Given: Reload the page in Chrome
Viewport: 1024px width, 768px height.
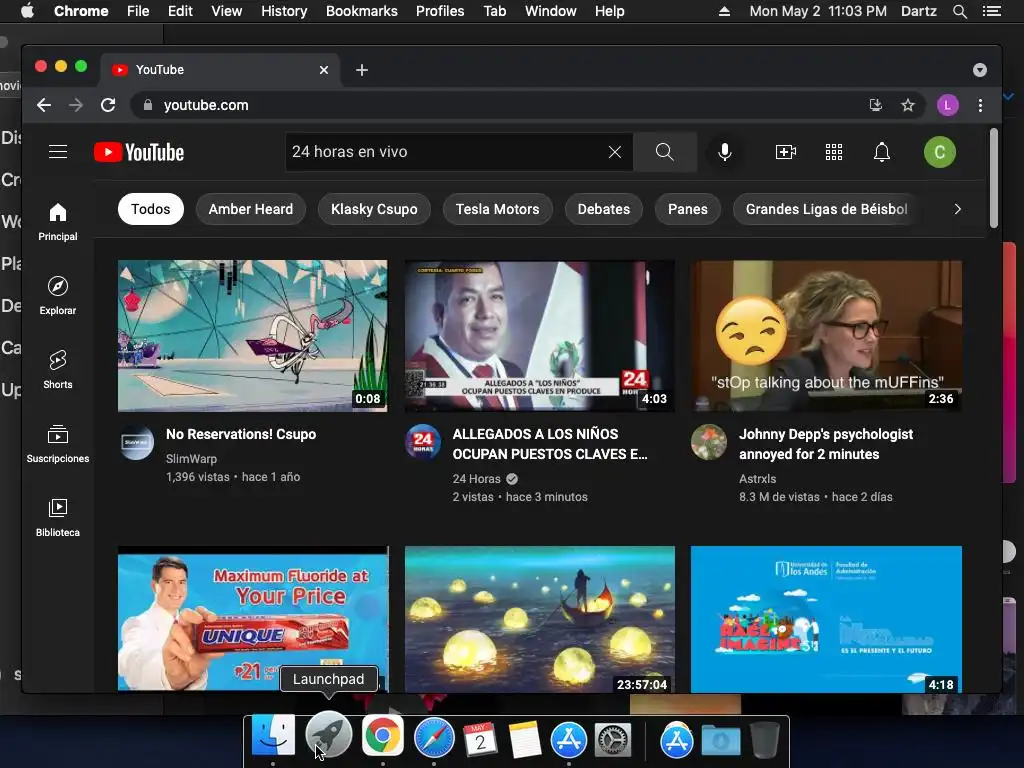Looking at the screenshot, I should [108, 105].
